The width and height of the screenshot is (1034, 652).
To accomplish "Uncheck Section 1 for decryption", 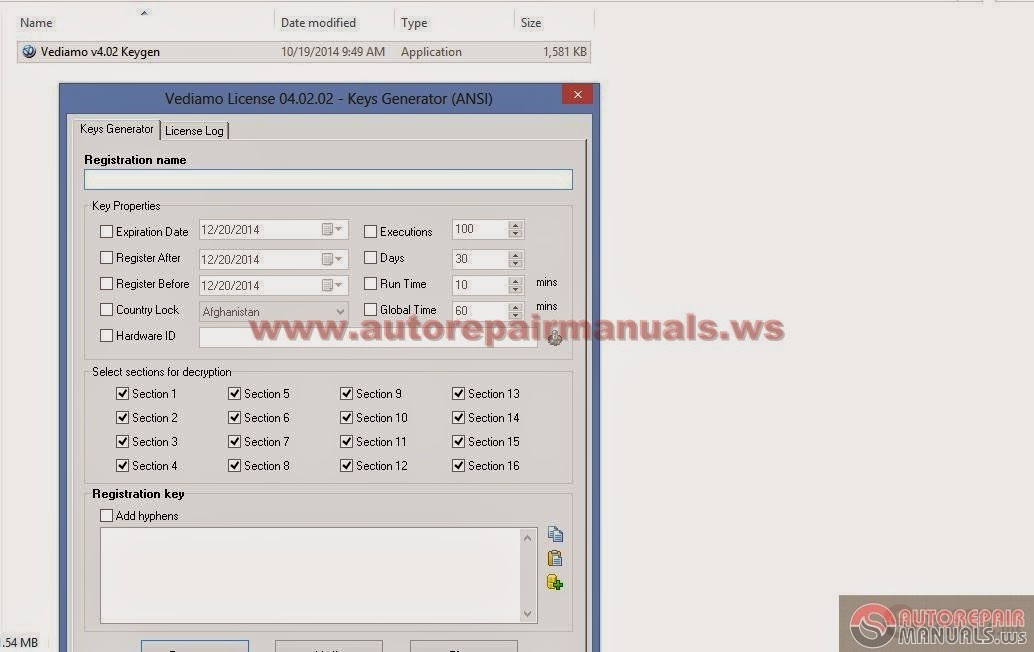I will 122,394.
